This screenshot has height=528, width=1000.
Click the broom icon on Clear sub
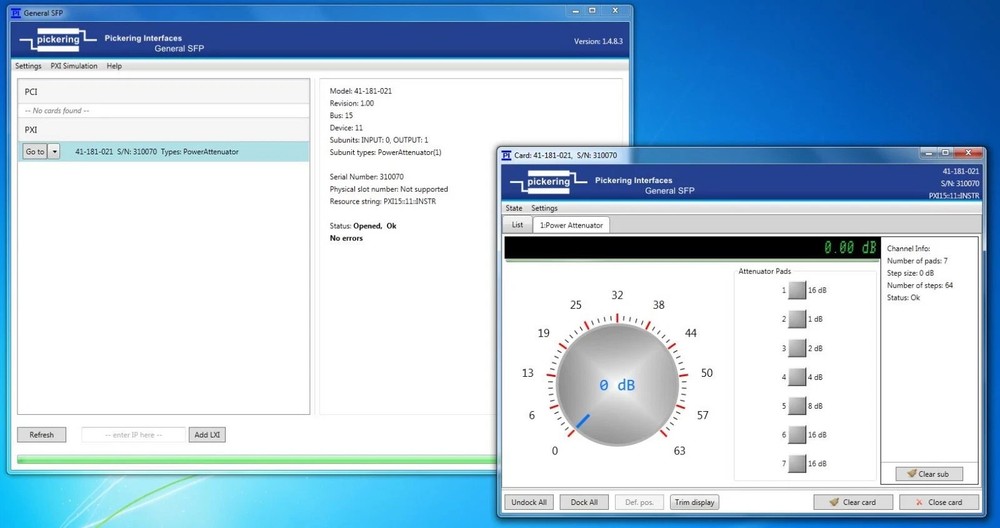[x=912, y=474]
